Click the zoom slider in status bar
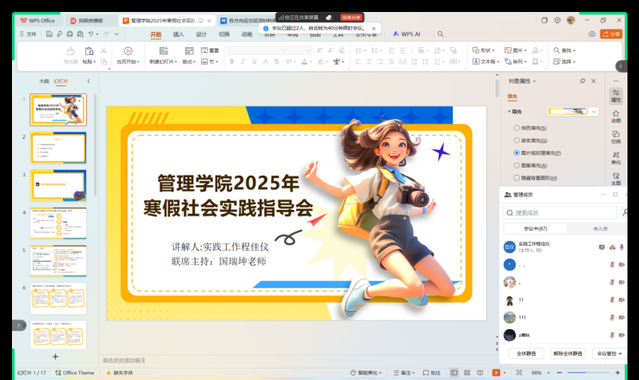Viewport: 639px width, 380px height. (x=588, y=373)
